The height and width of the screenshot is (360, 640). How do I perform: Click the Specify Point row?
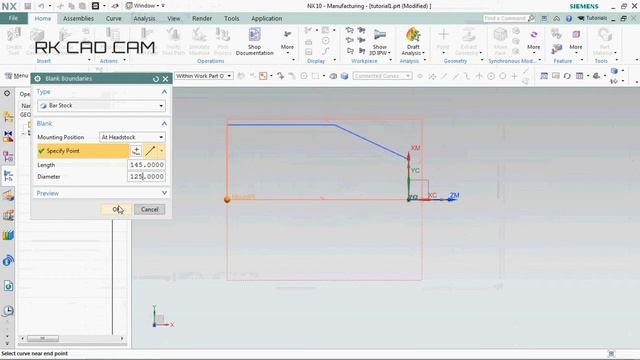[x=83, y=151]
